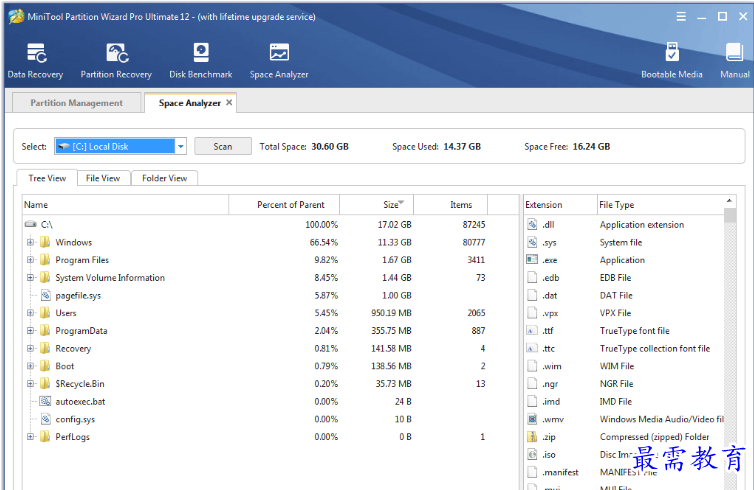Click the Scan button
The height and width of the screenshot is (490, 754).
(223, 146)
